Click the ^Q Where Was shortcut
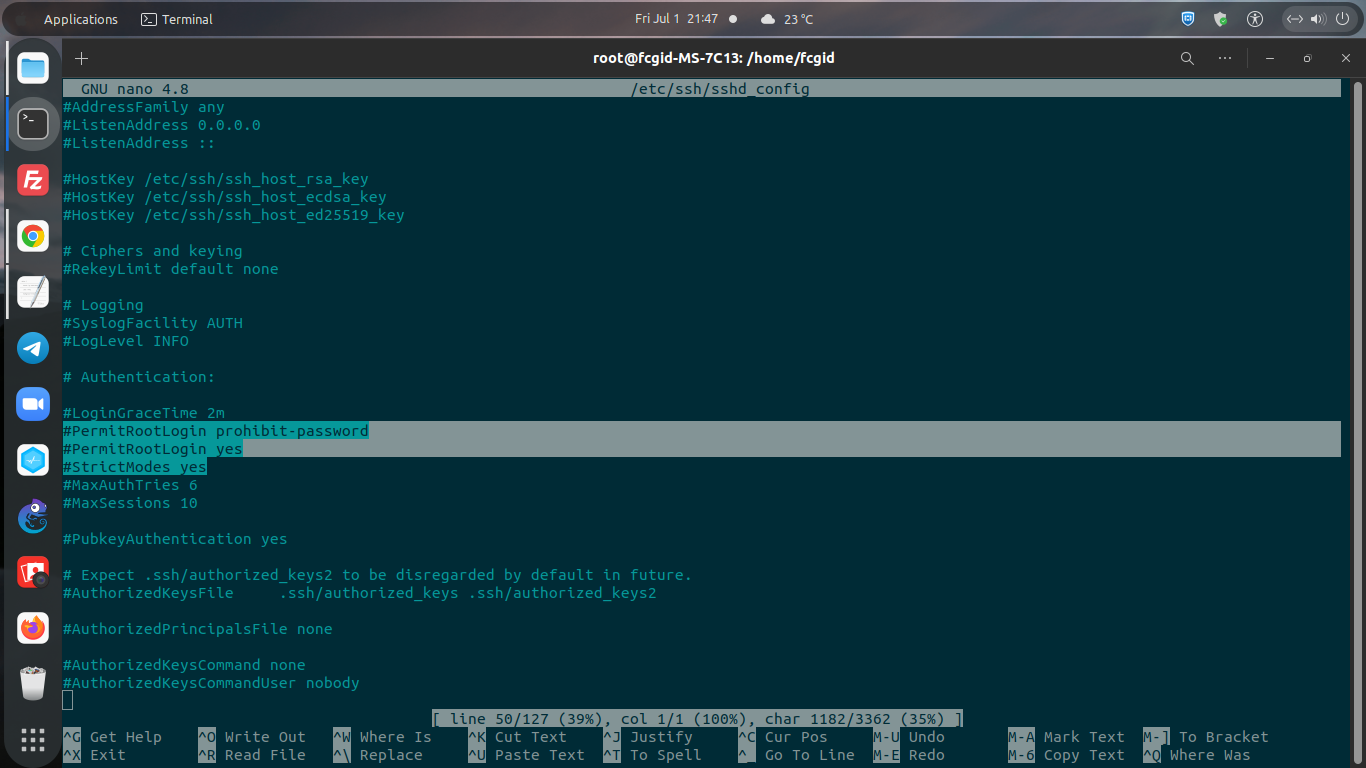1366x768 pixels. [x=1197, y=755]
